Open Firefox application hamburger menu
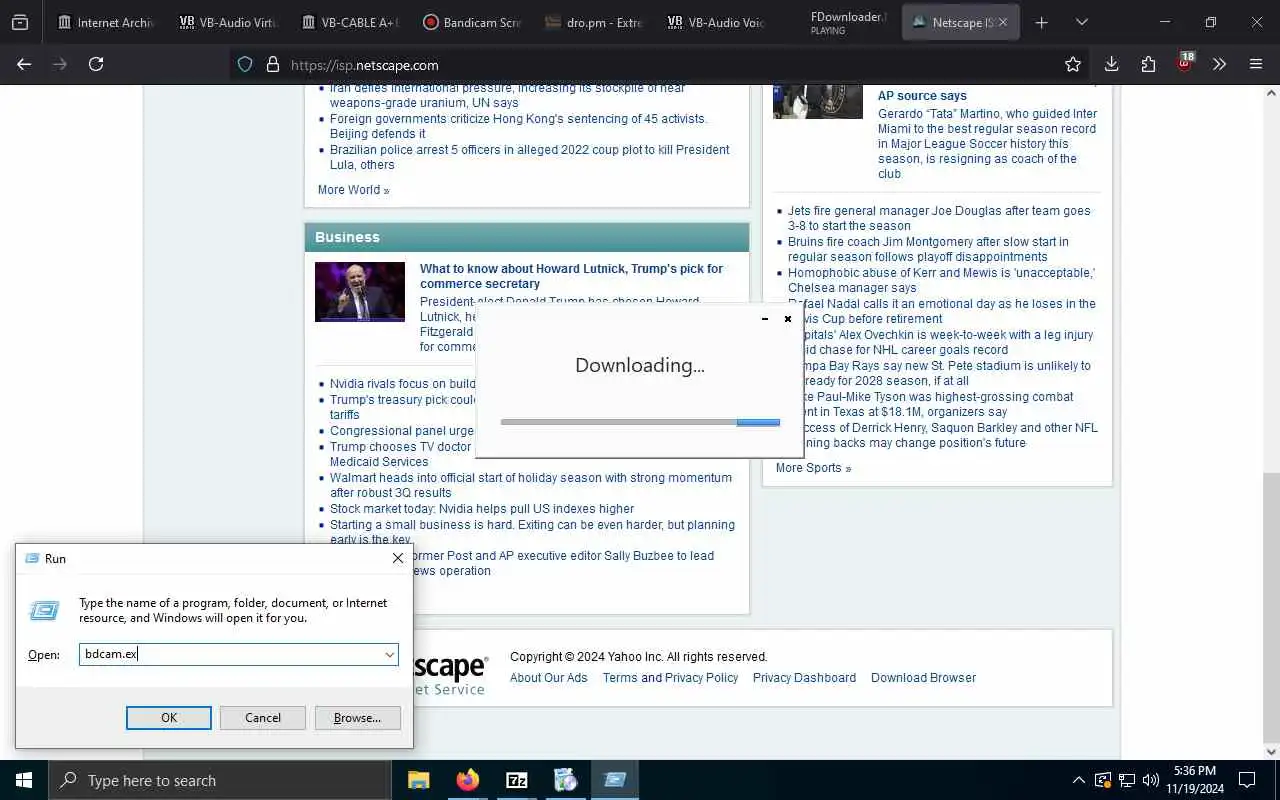The image size is (1280, 800). (1256, 64)
